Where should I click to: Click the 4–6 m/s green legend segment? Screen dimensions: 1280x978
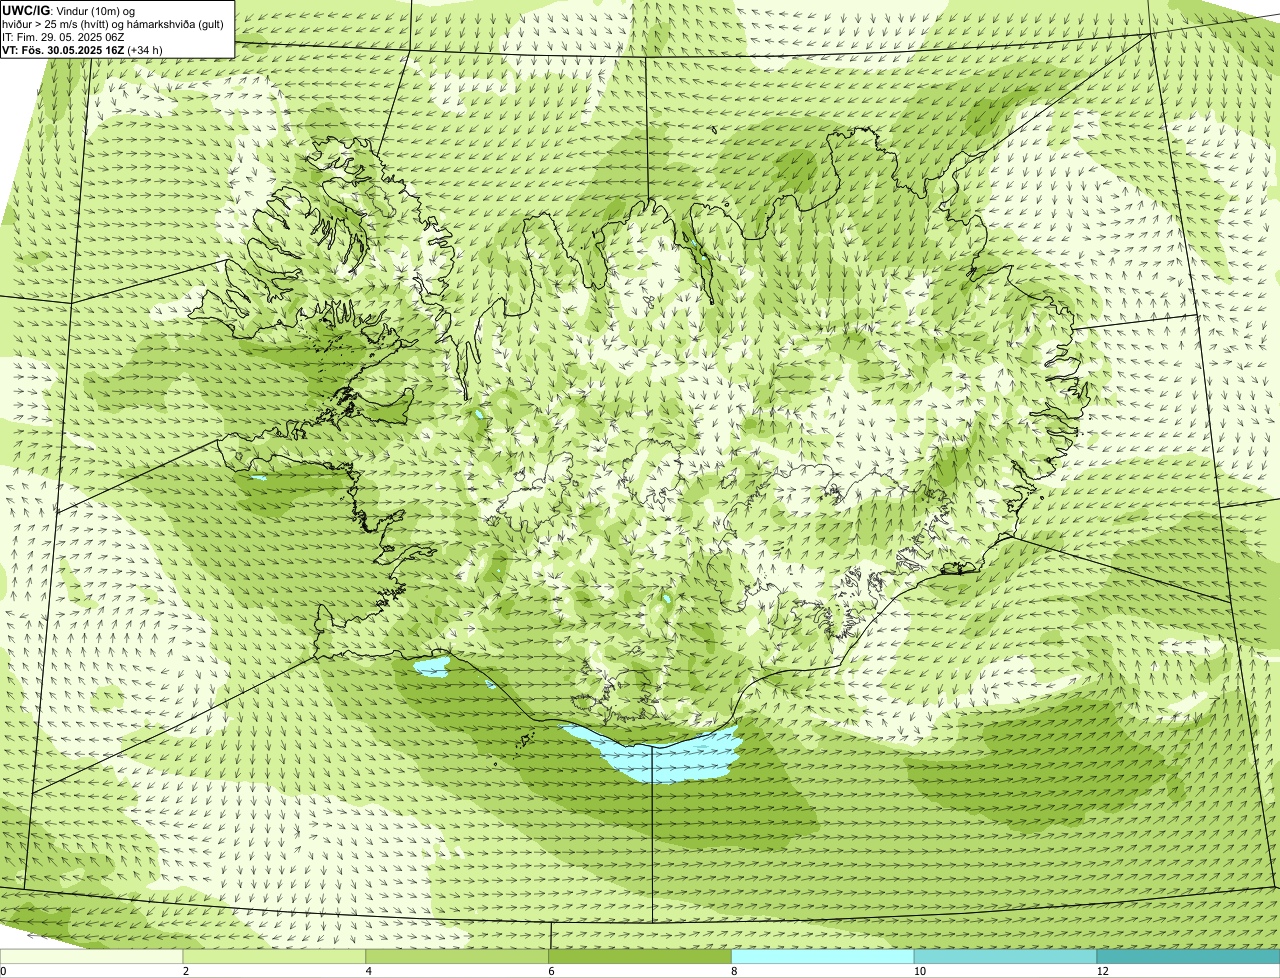(458, 956)
